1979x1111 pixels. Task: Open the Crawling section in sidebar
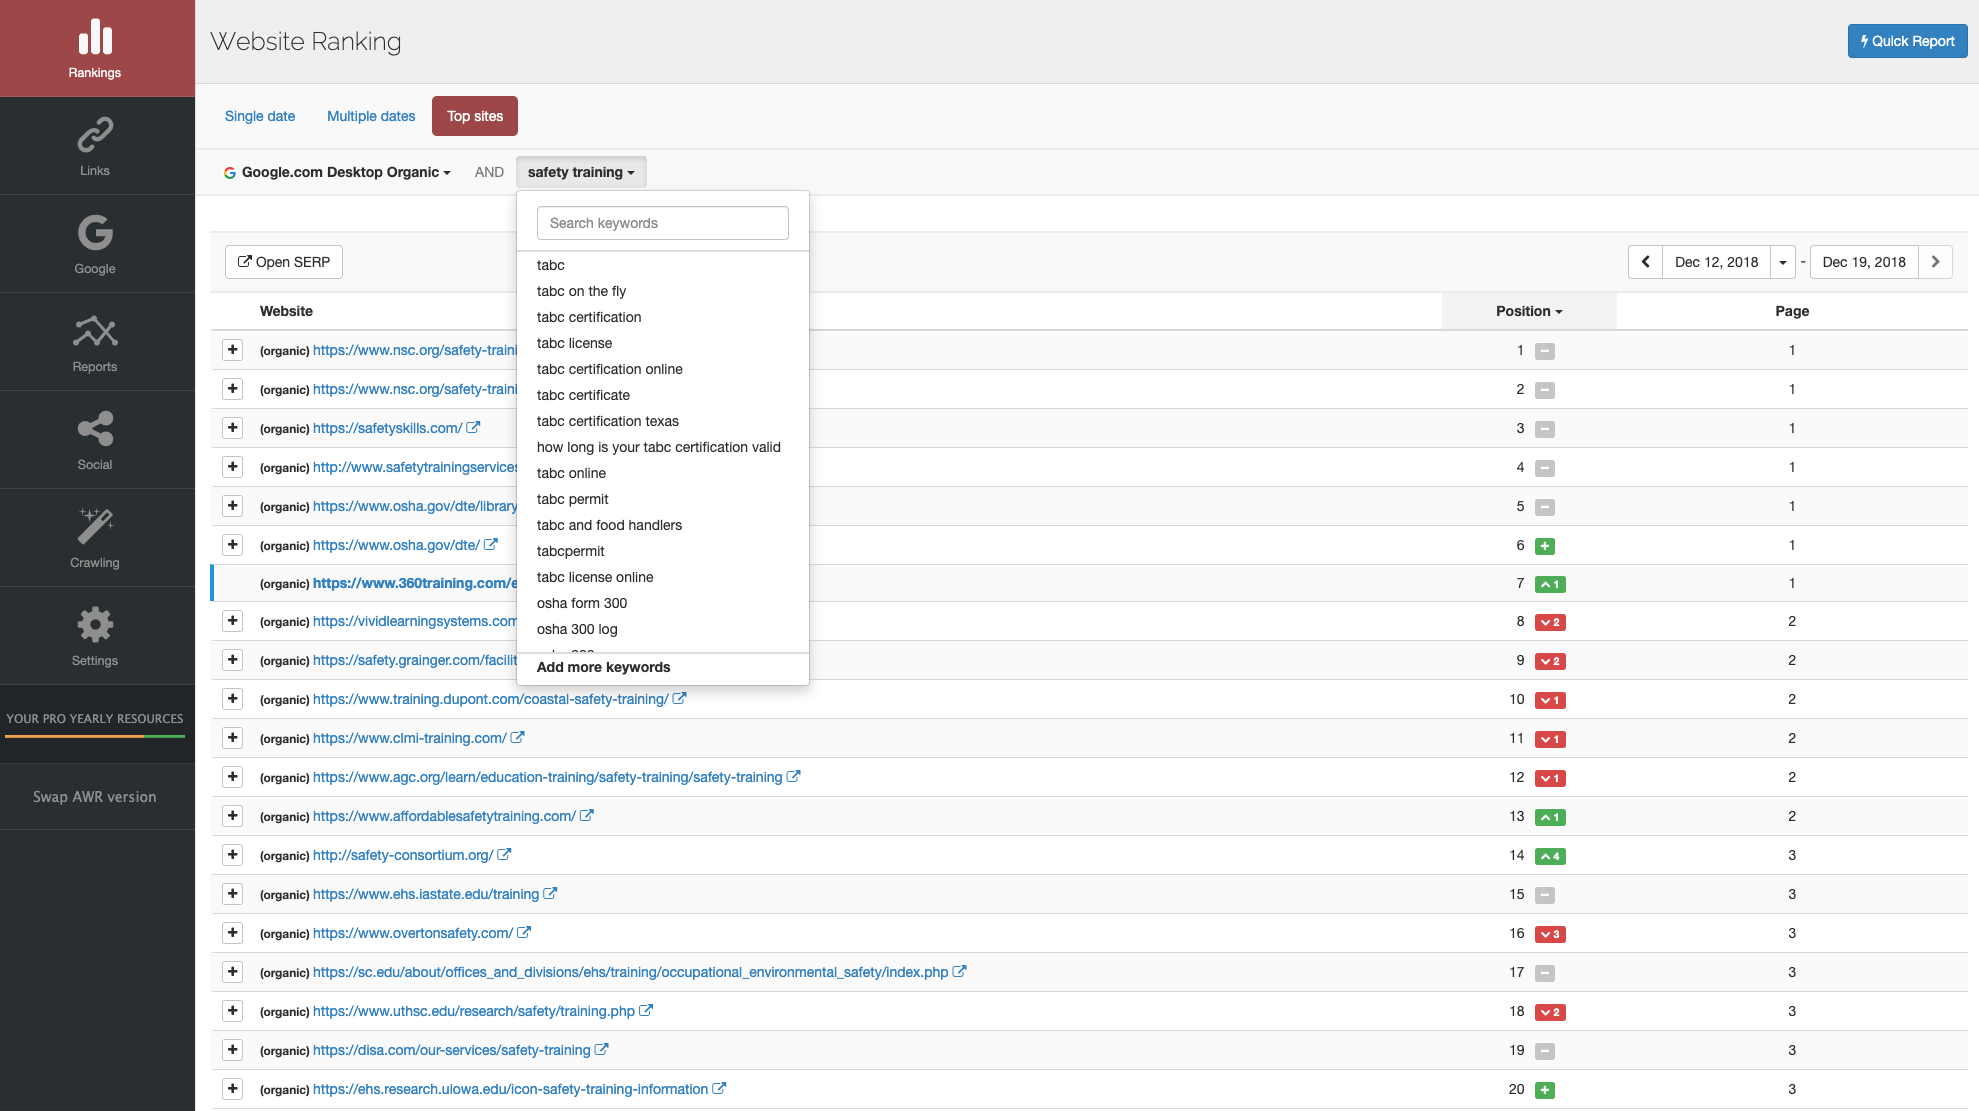(94, 537)
